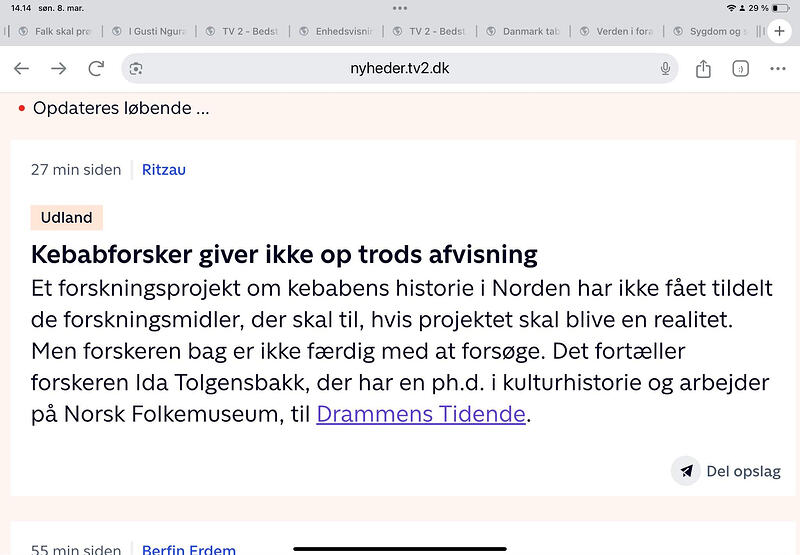Show the open tabs overview
The width and height of the screenshot is (800, 555).
tap(740, 68)
